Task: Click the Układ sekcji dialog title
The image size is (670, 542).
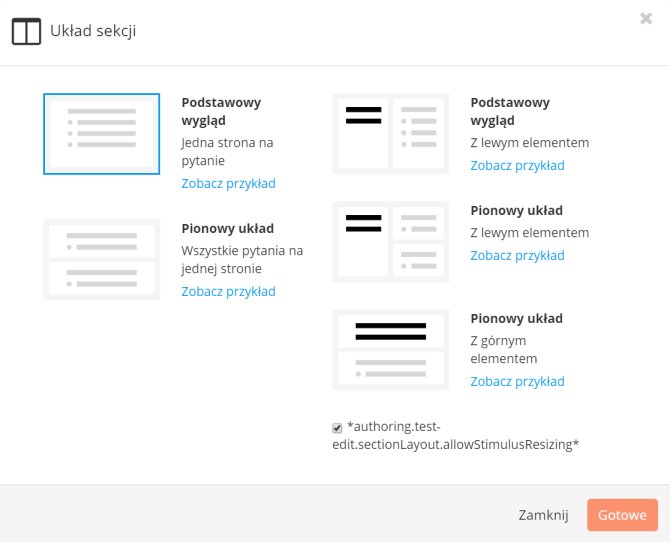Action: click(93, 31)
